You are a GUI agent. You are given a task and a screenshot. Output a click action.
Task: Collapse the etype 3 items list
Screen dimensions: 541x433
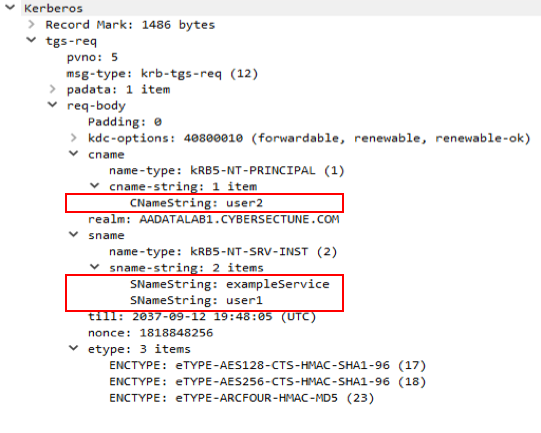(73, 348)
